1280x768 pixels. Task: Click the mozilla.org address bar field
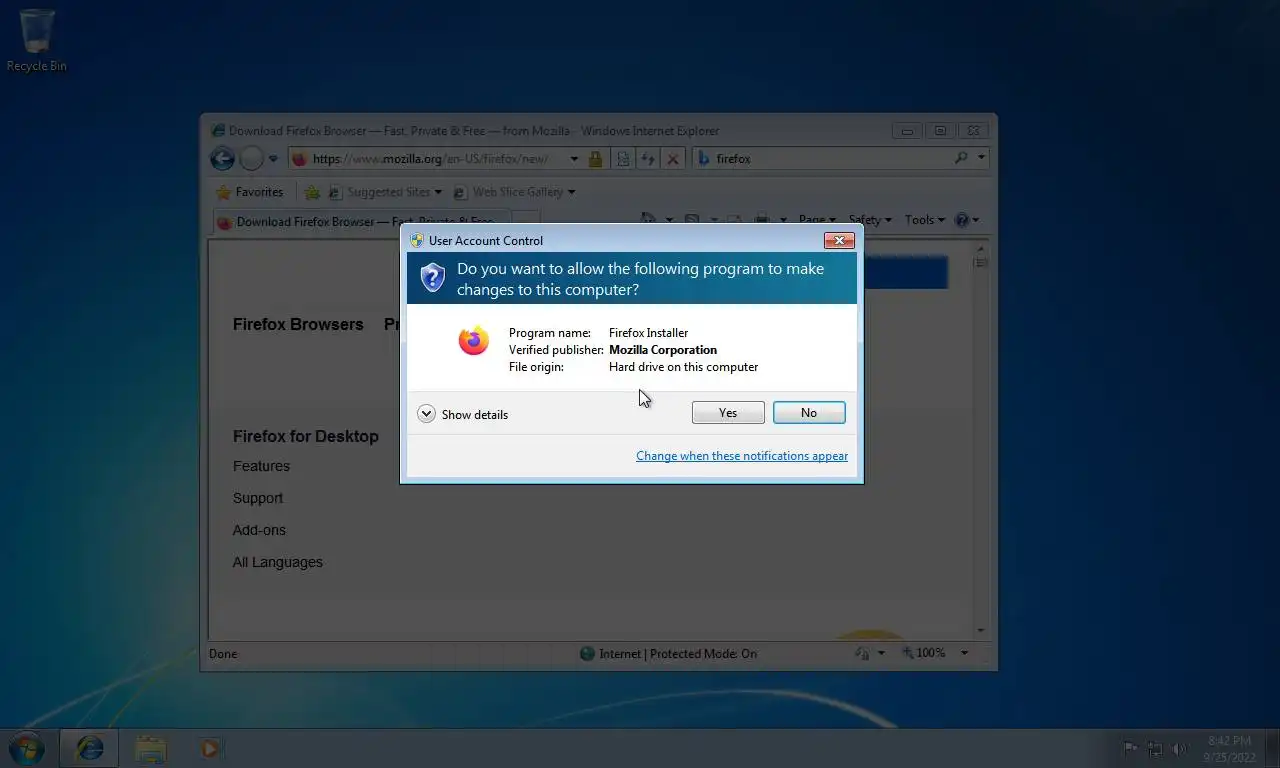[x=428, y=159]
